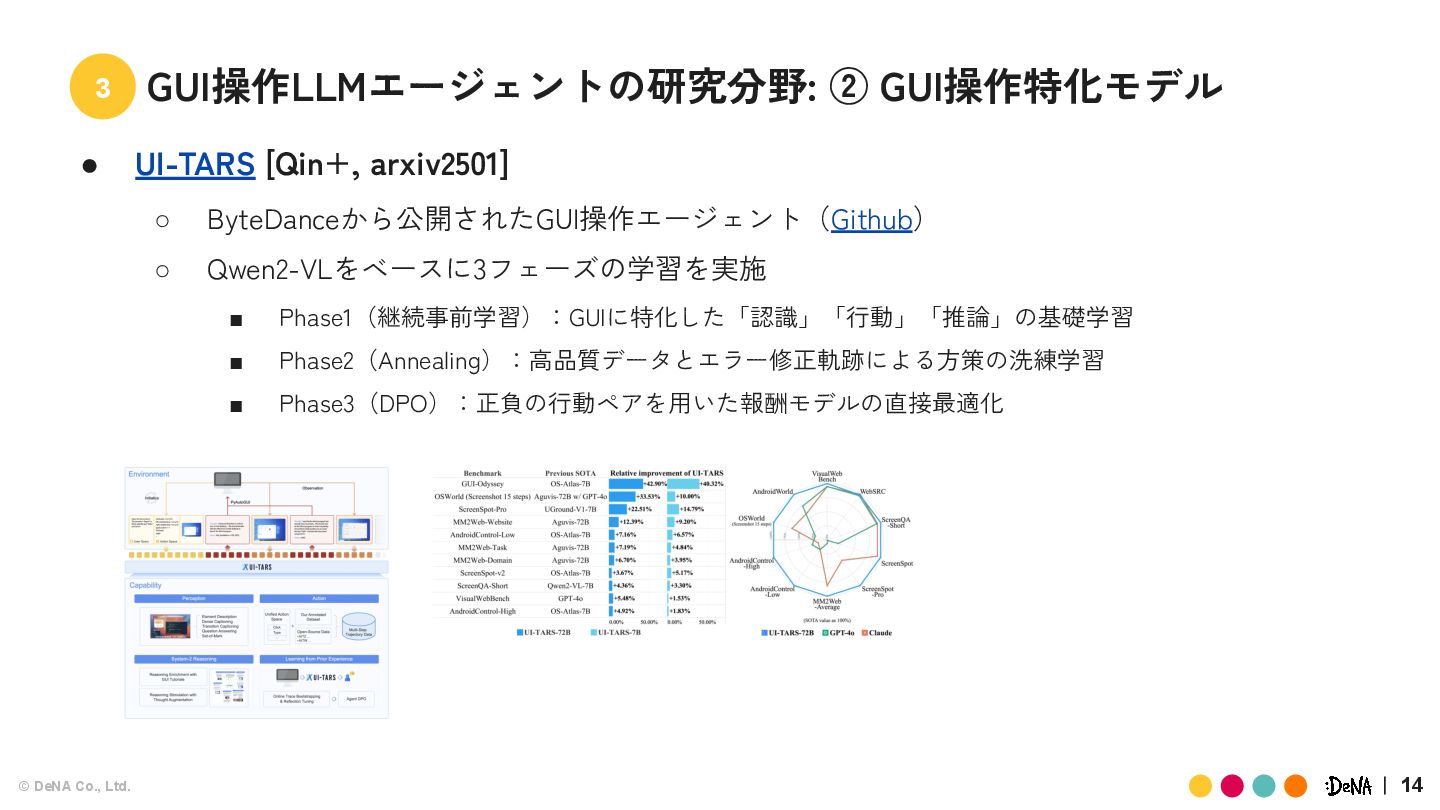Click the yellow section number 3 badge
This screenshot has width=1440, height=810.
[x=102, y=87]
